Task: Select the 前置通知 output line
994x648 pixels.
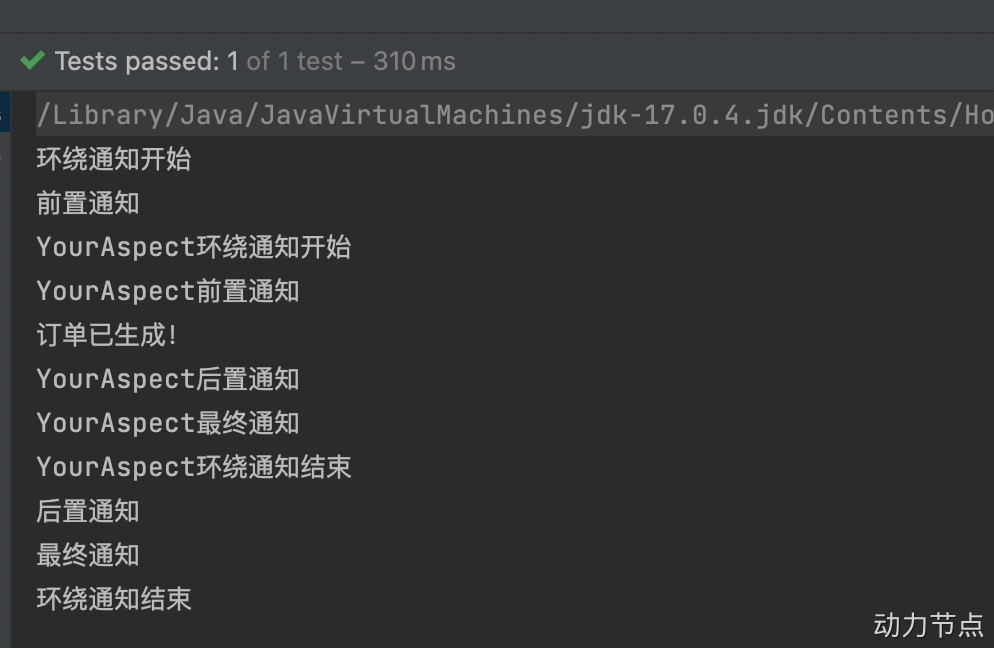Action: 88,203
